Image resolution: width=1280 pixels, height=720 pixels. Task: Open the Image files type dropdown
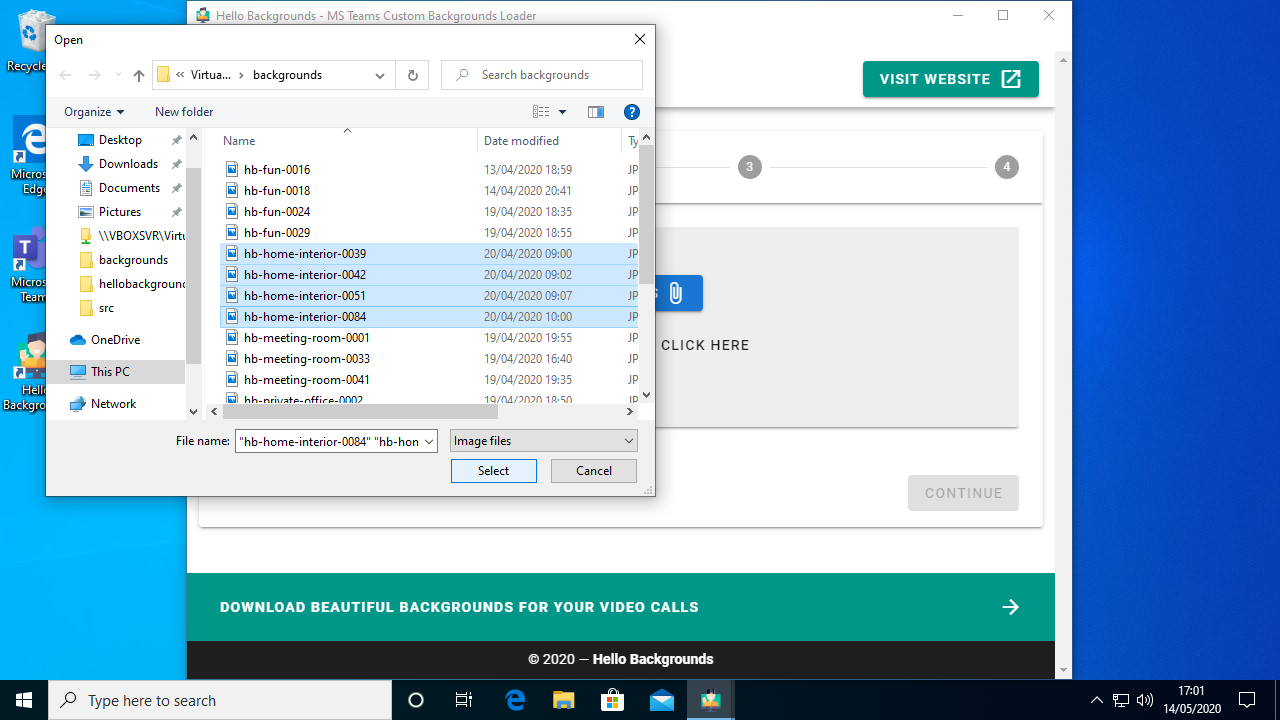tap(544, 441)
